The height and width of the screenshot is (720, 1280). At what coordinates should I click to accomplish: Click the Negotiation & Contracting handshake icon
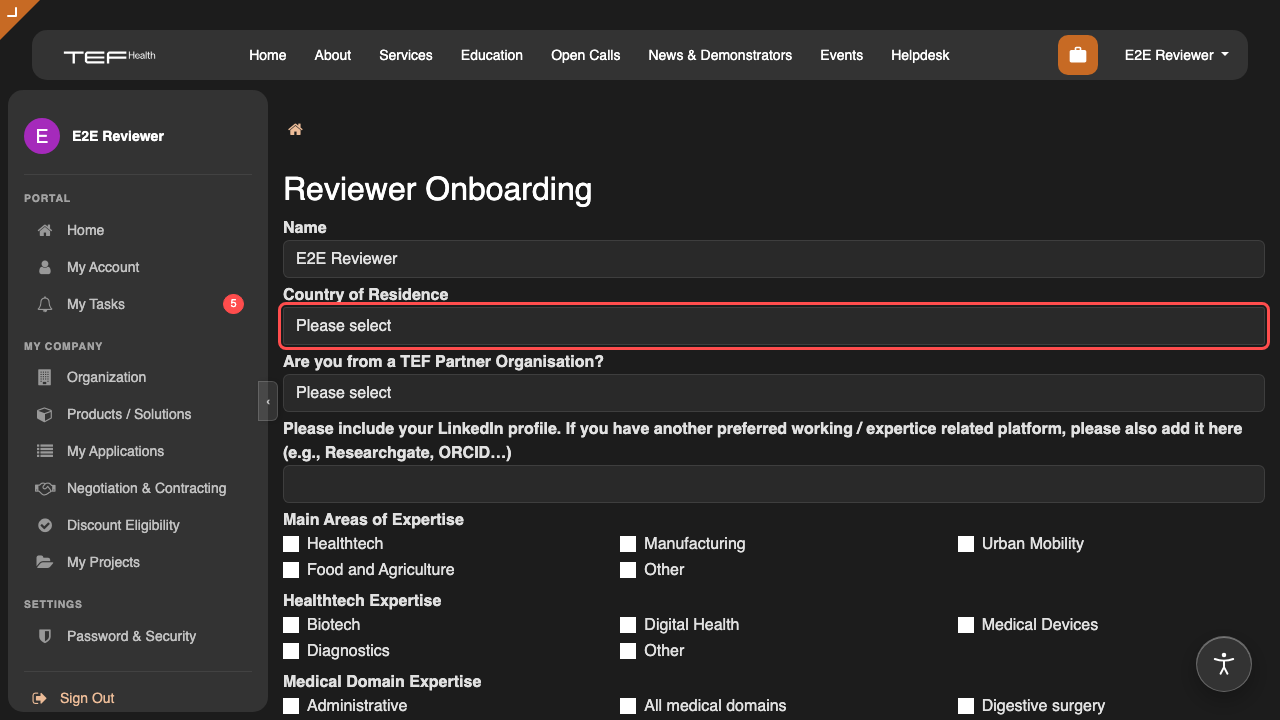coord(44,488)
